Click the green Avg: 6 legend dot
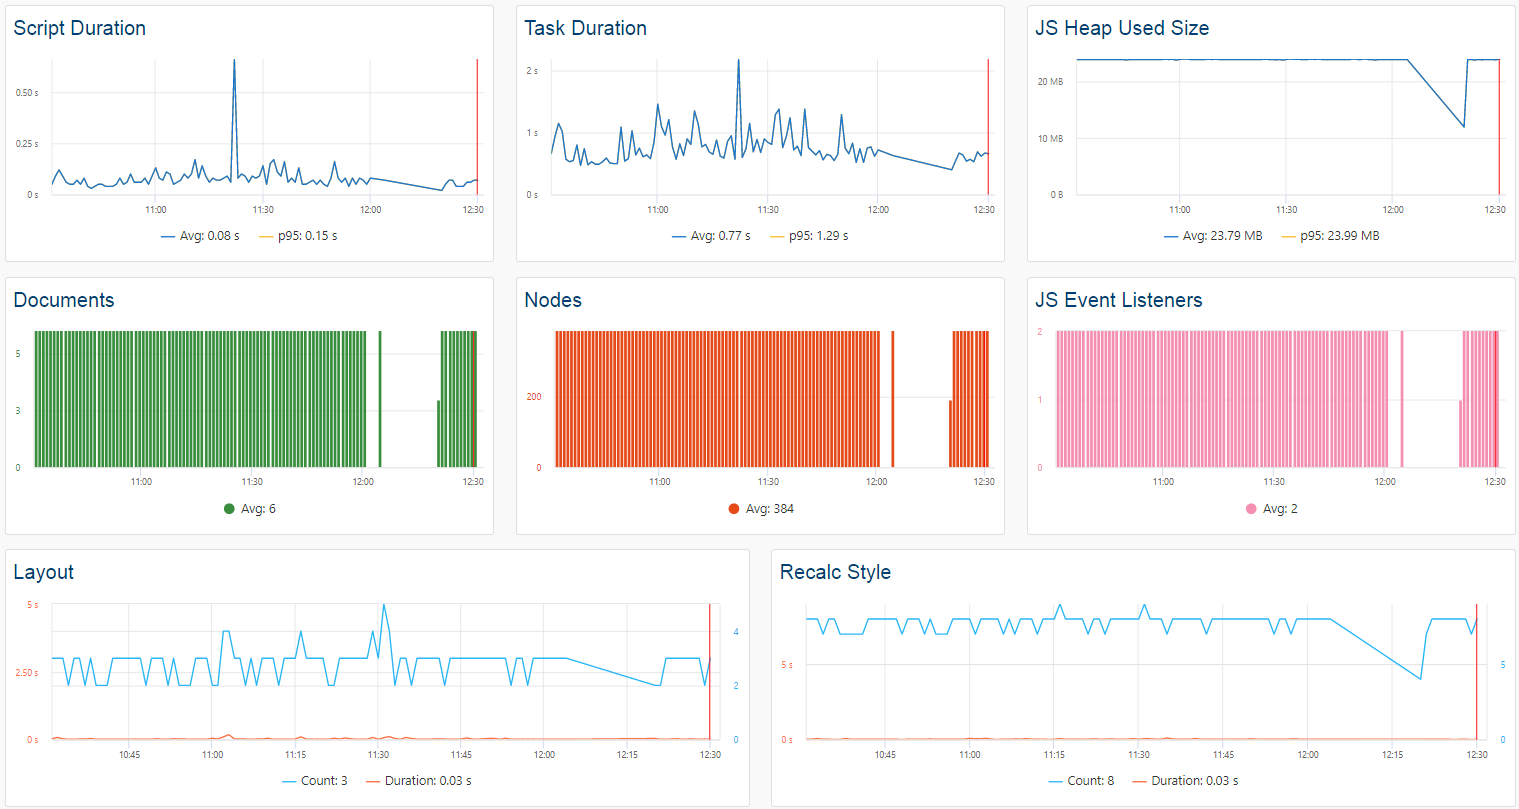 pyautogui.click(x=229, y=509)
